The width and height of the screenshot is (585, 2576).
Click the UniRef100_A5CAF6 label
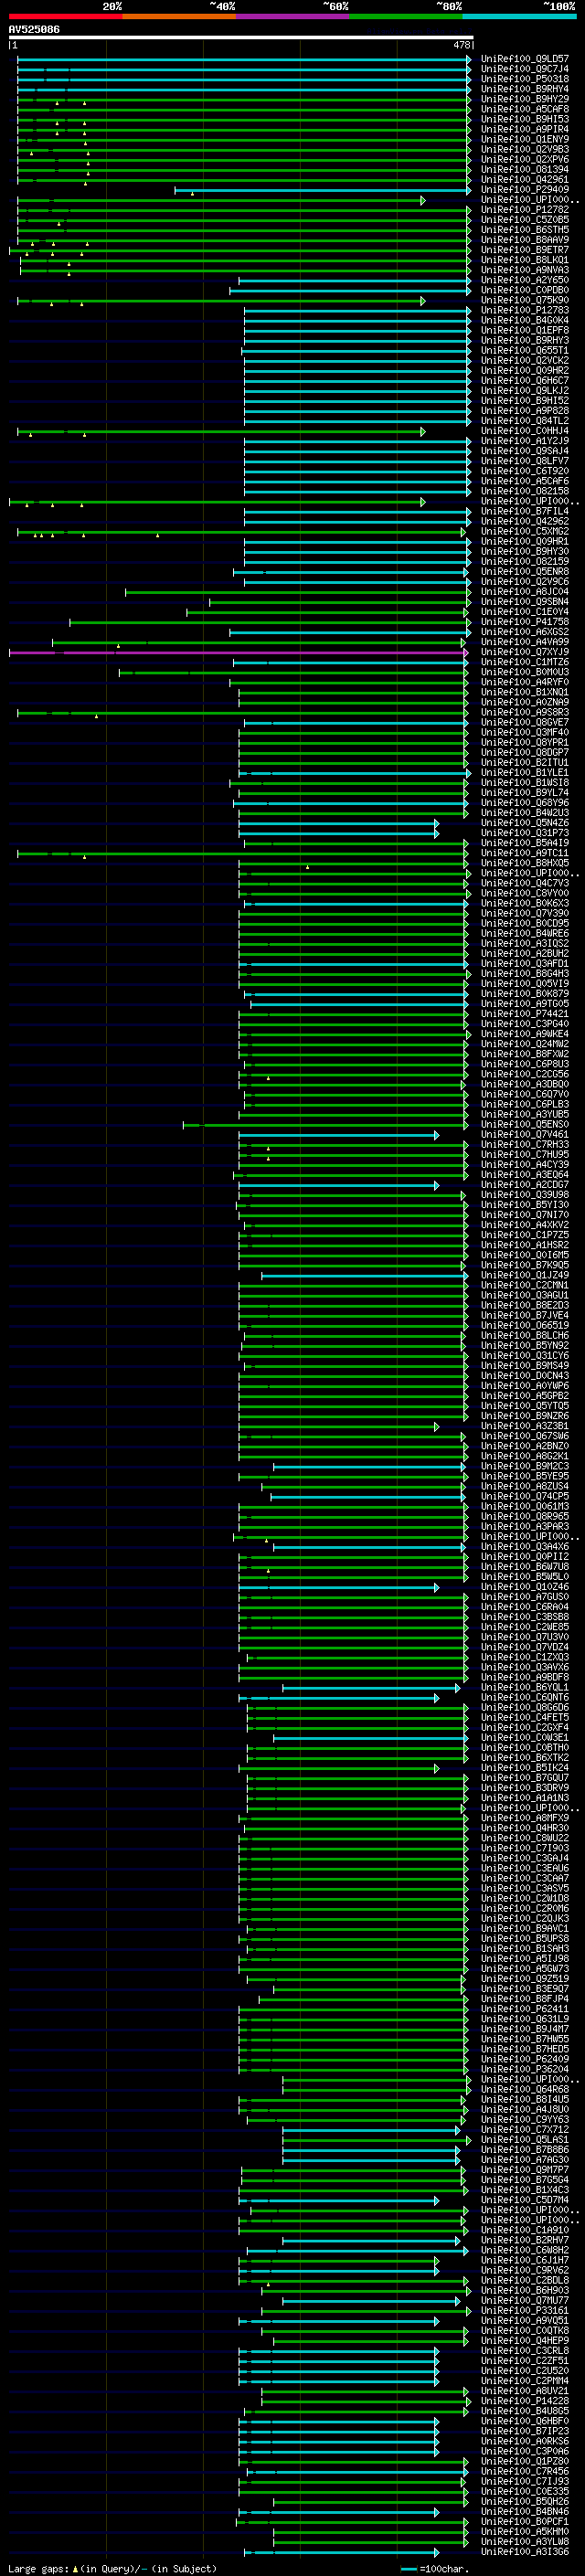click(x=524, y=481)
